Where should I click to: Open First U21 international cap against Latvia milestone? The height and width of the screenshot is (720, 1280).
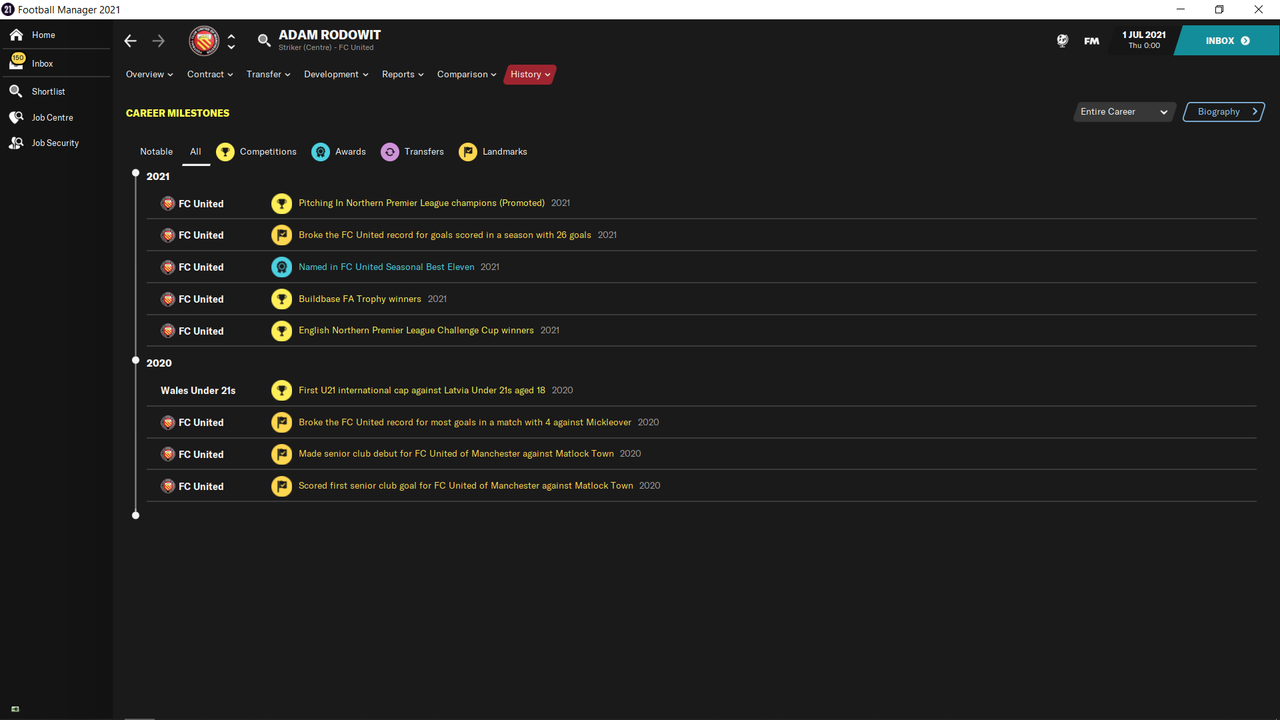pyautogui.click(x=422, y=390)
